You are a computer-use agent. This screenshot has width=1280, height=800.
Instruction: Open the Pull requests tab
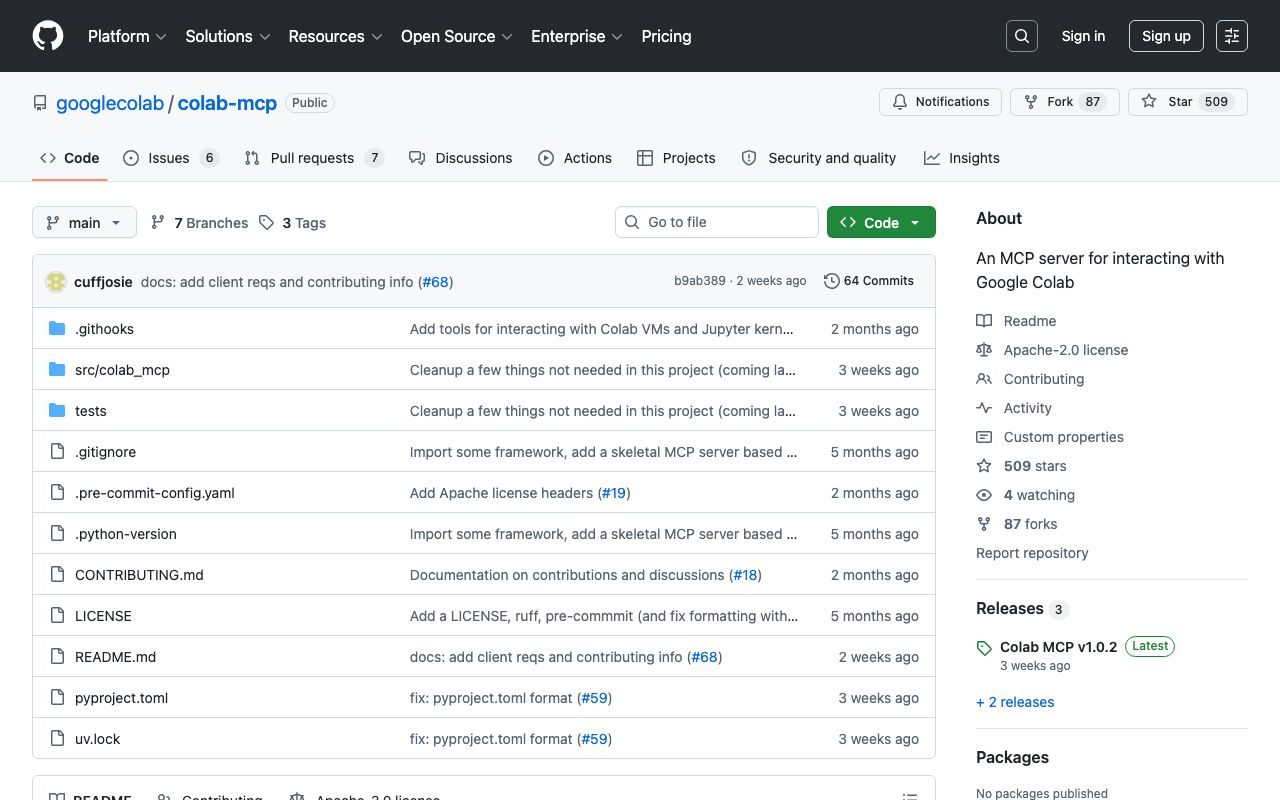click(x=312, y=158)
